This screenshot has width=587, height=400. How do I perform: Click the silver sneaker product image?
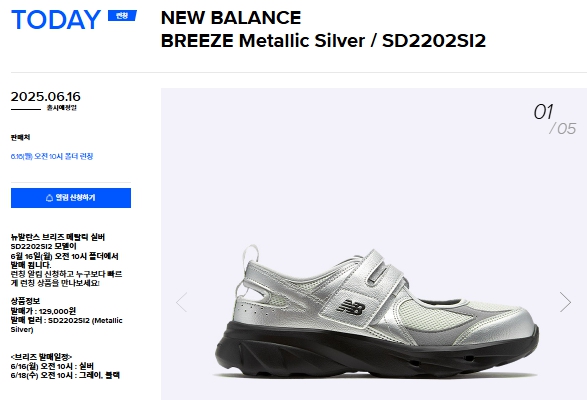[x=377, y=312]
